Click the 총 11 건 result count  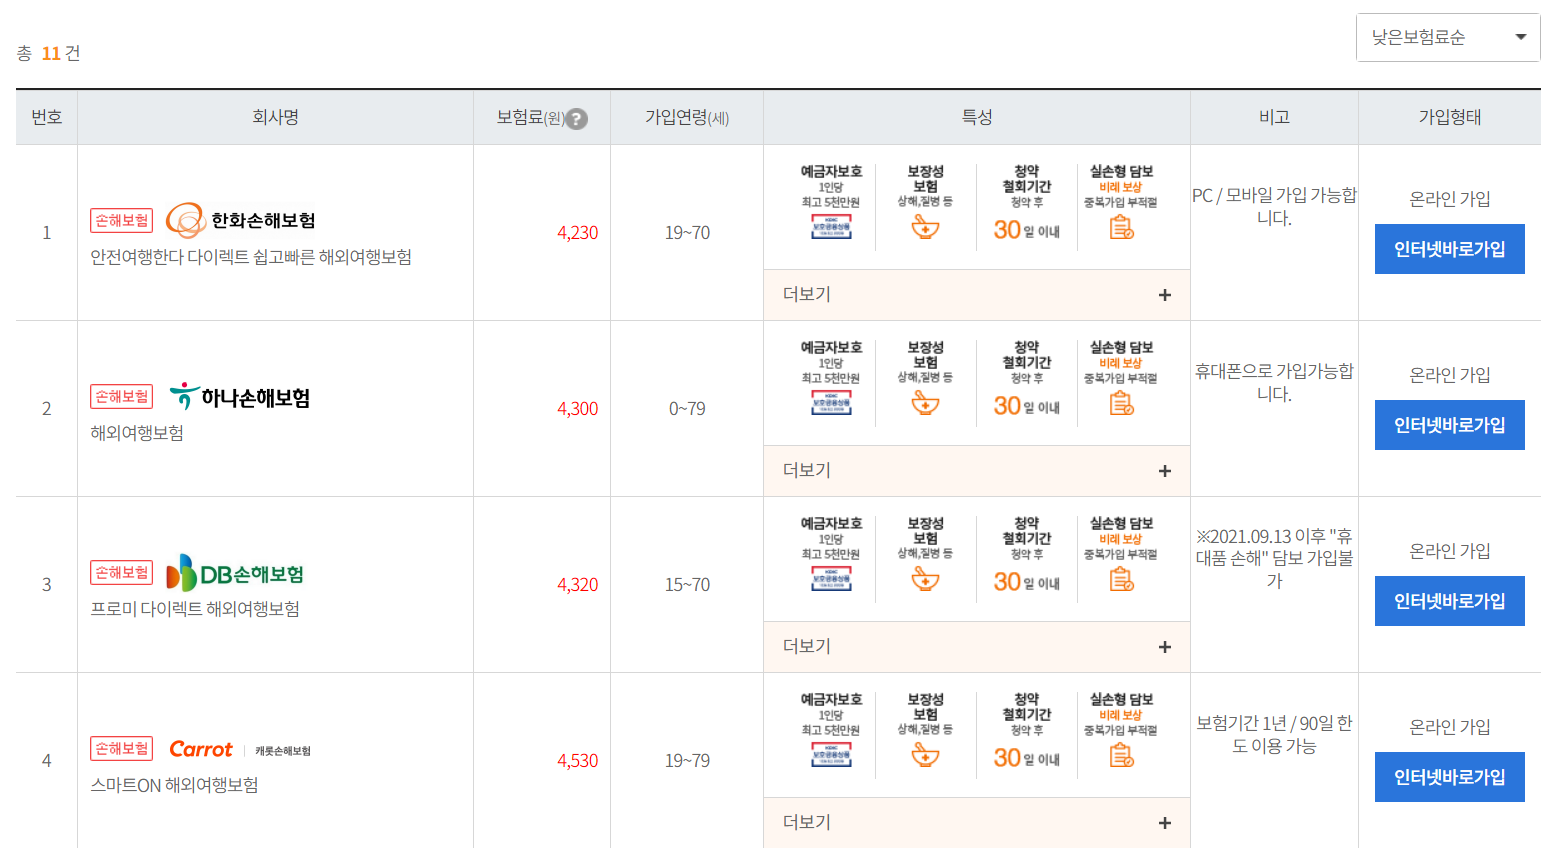click(x=48, y=53)
